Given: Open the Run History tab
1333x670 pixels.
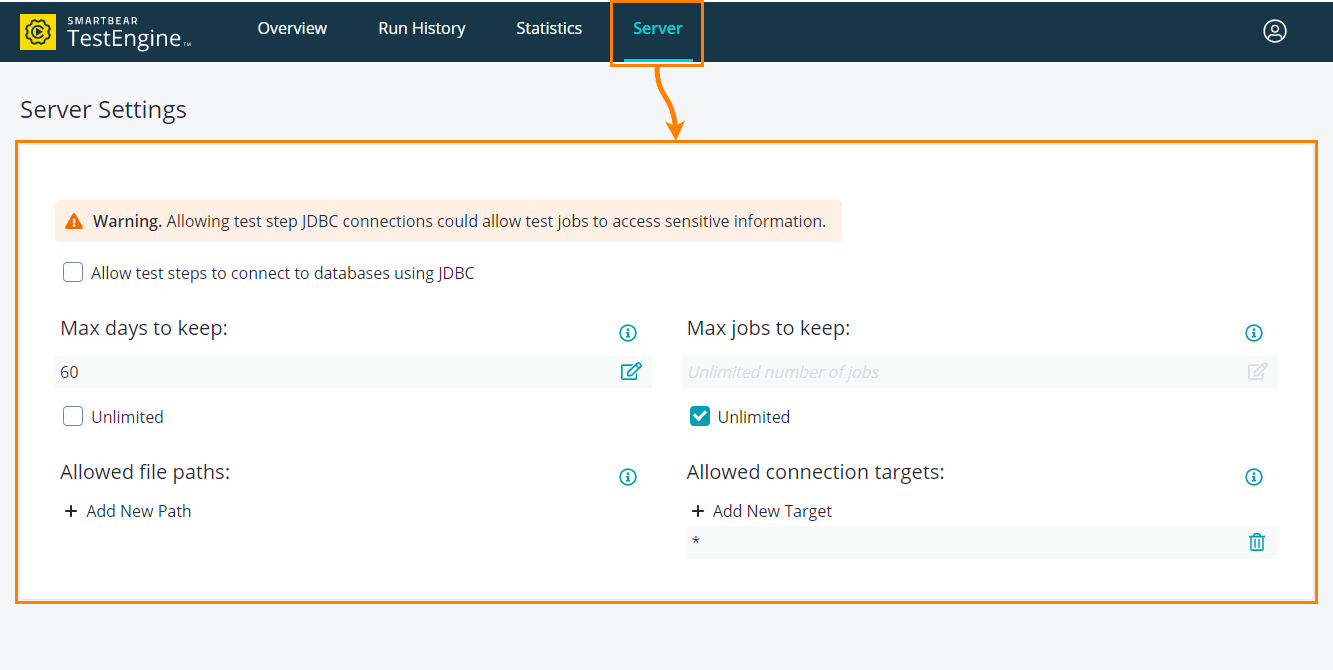Looking at the screenshot, I should pos(421,28).
